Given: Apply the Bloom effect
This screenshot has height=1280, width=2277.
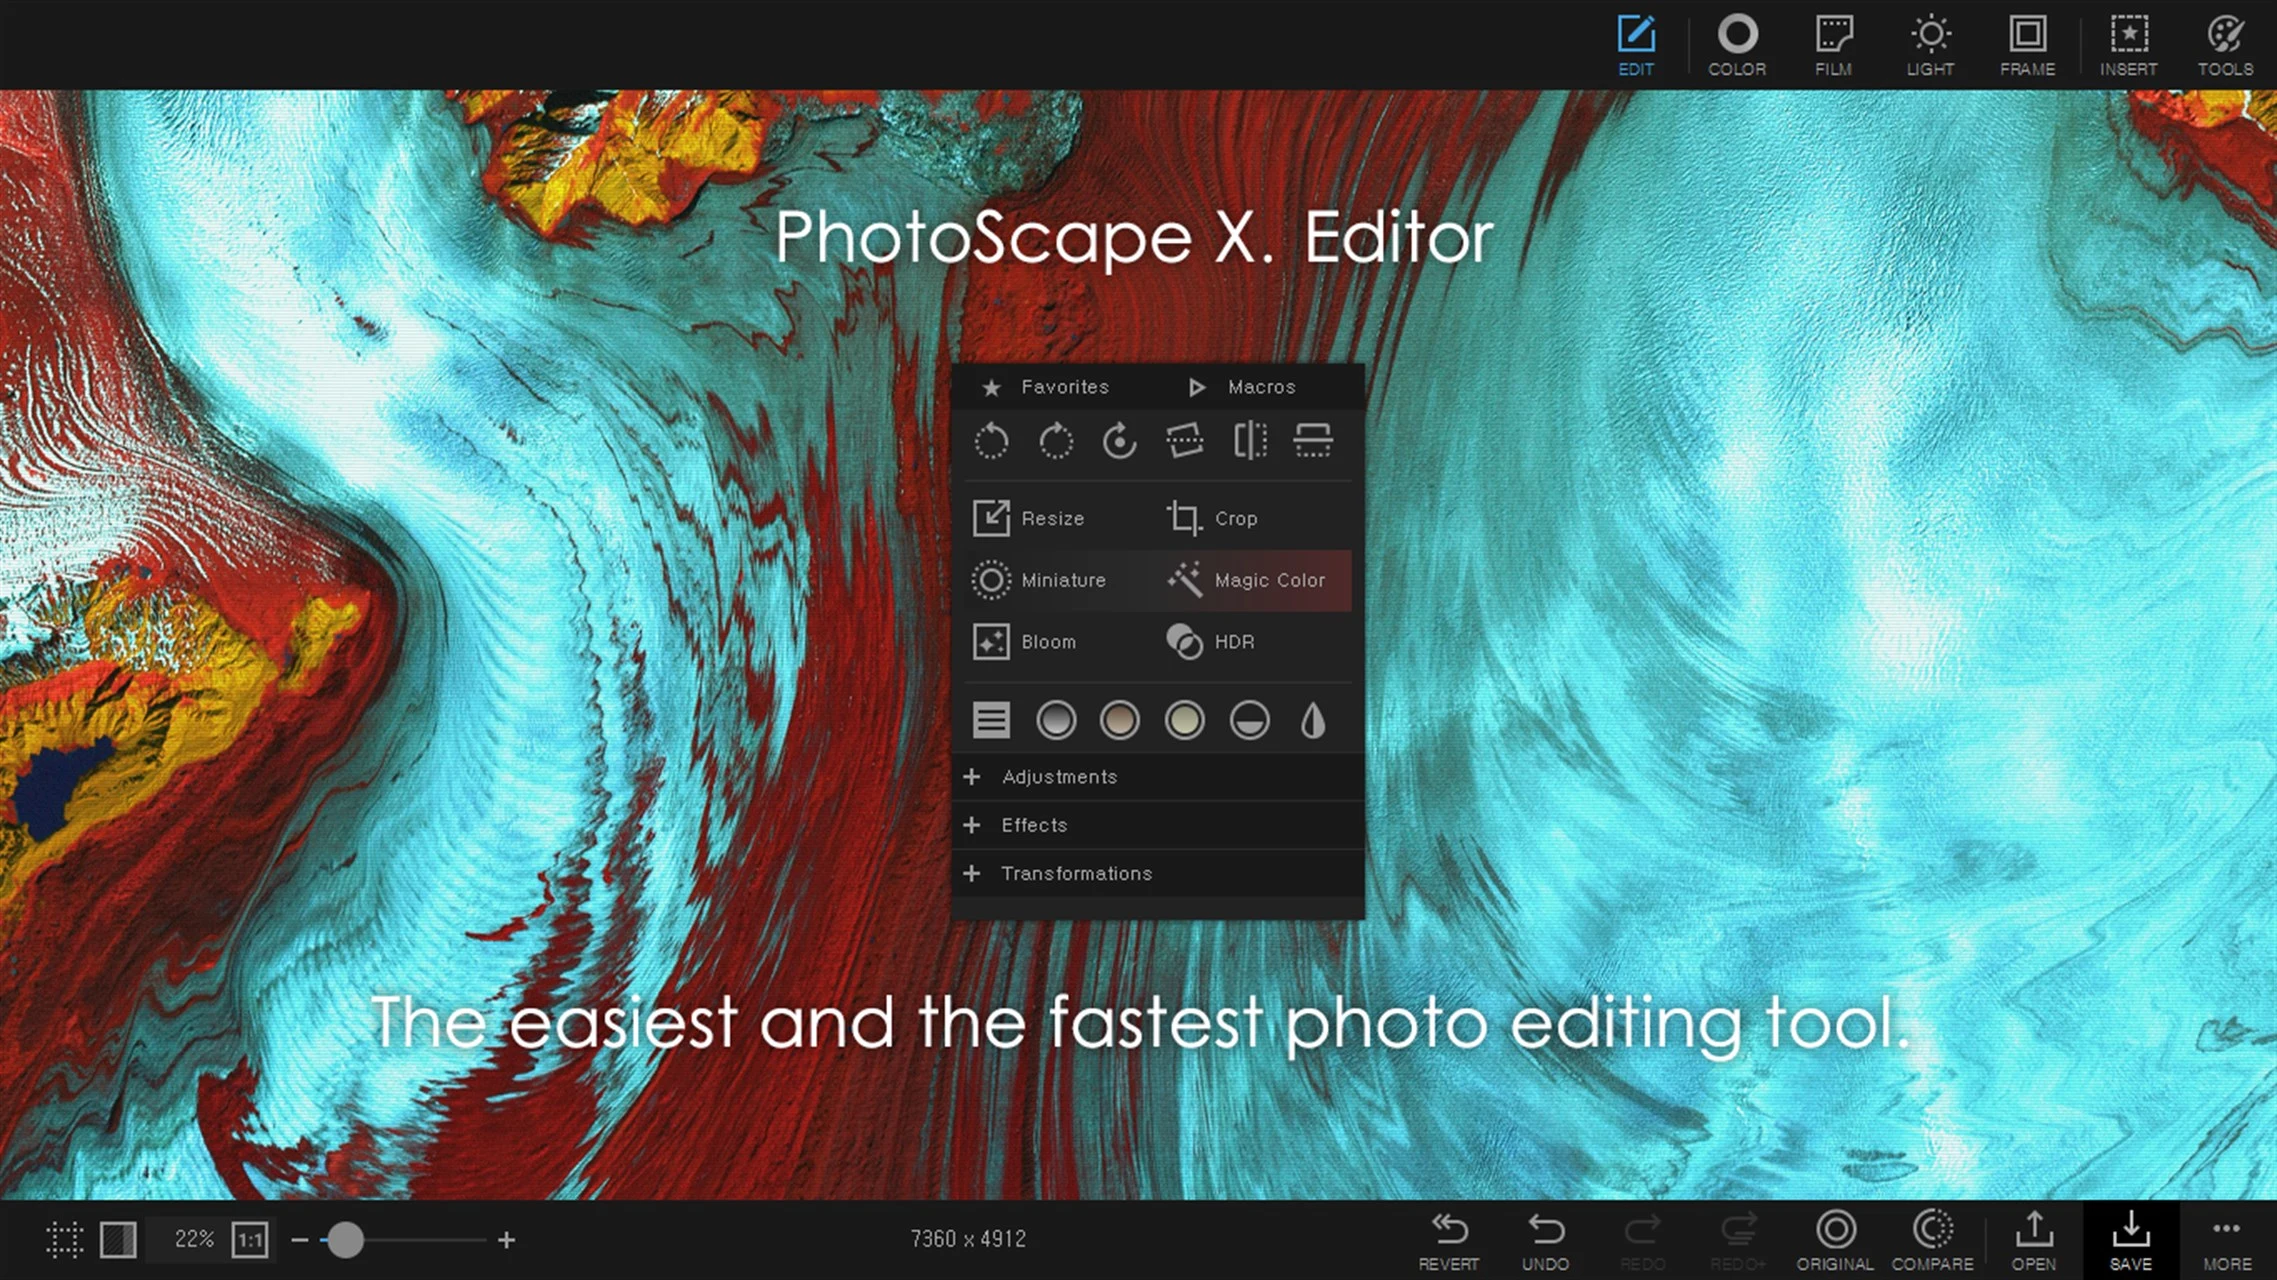Looking at the screenshot, I should (x=1047, y=642).
